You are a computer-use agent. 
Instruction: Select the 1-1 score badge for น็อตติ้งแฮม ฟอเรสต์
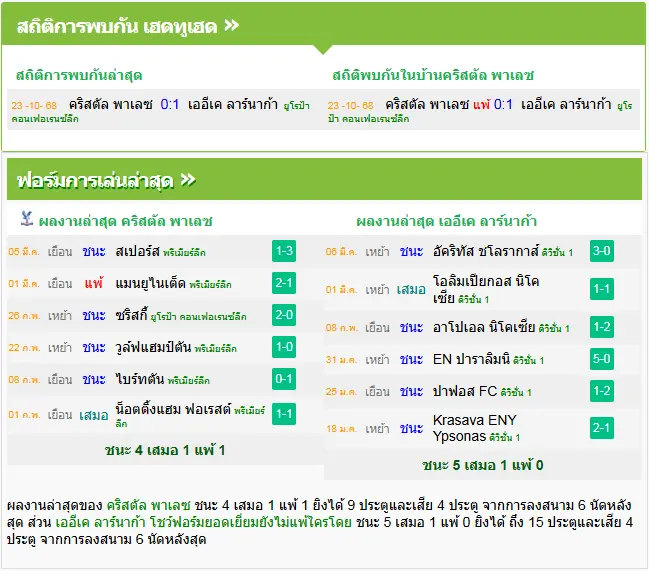(x=284, y=414)
